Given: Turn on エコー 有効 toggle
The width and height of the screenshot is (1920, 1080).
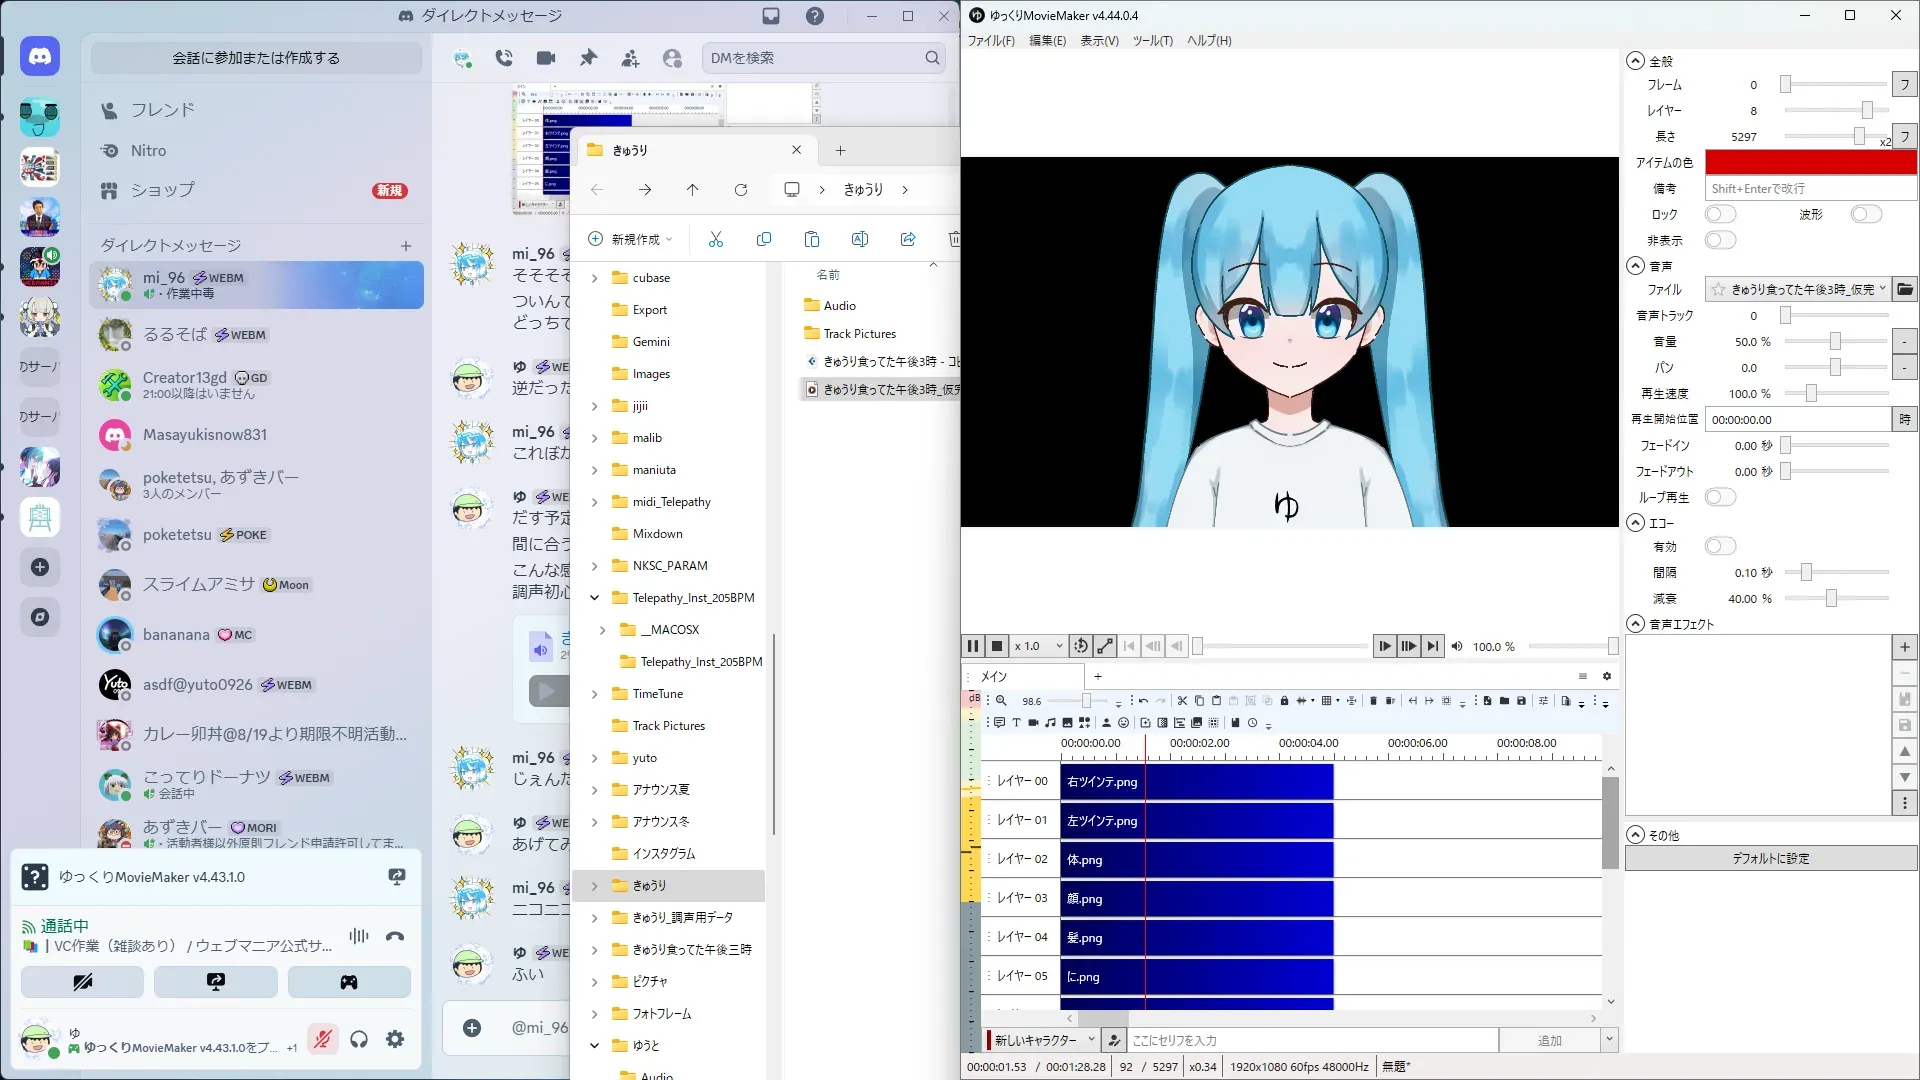Looking at the screenshot, I should 1720,546.
